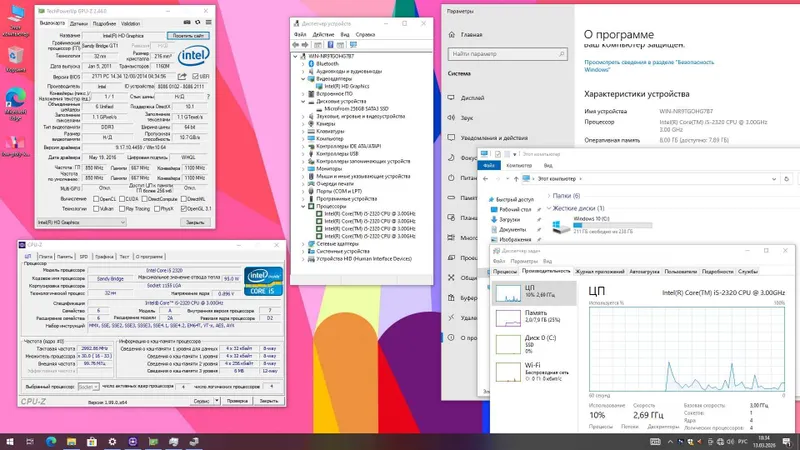Screen dimensions: 800x450
Task: Click the Найти параметр search field
Action: coord(507,54)
